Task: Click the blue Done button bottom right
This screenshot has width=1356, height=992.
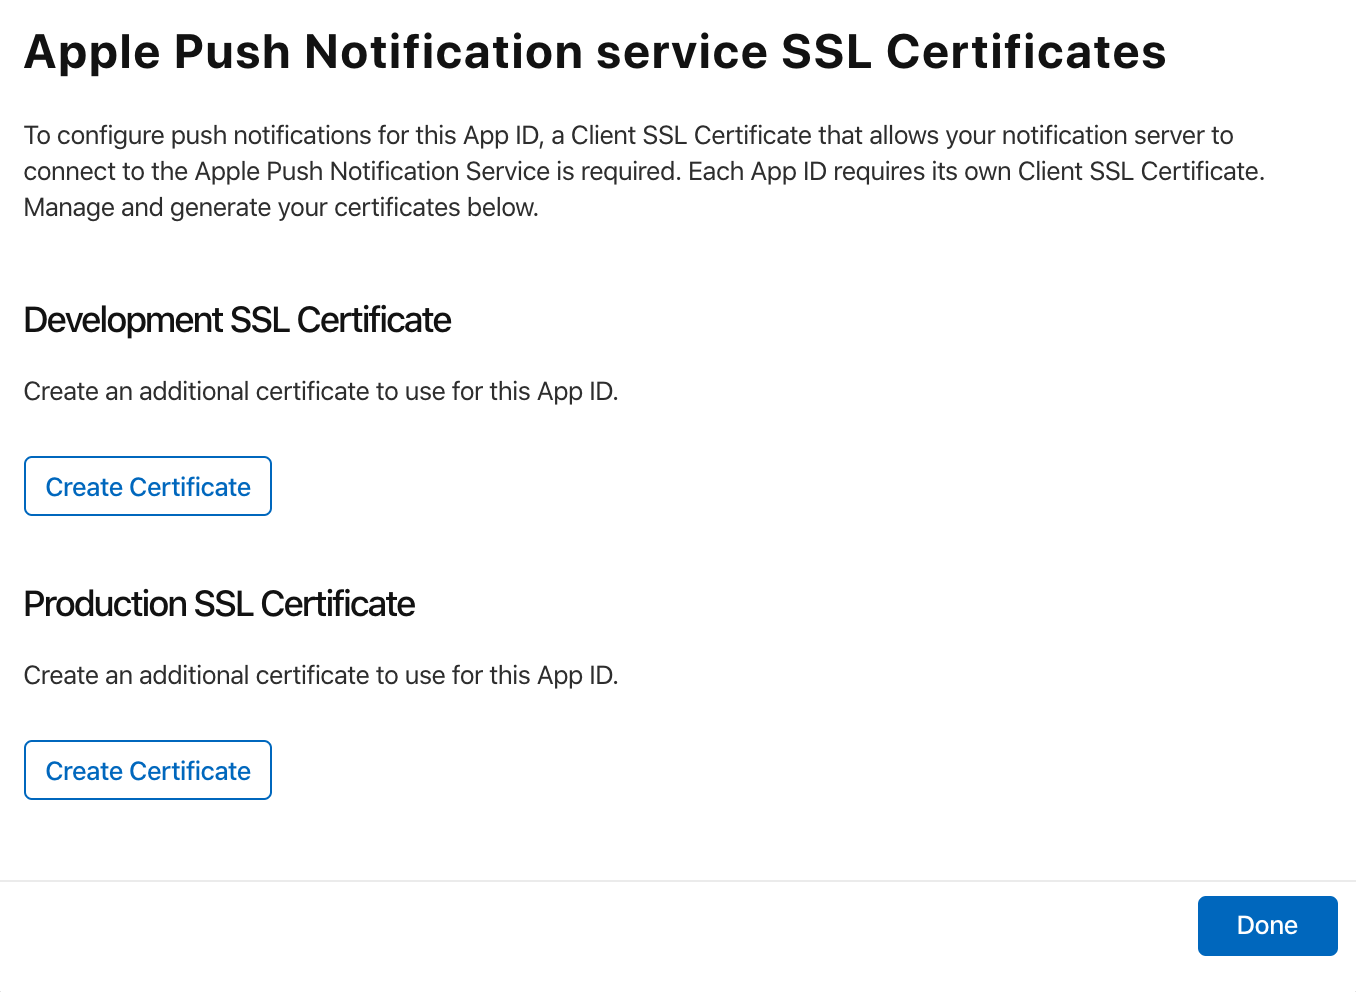Action: coord(1267,926)
